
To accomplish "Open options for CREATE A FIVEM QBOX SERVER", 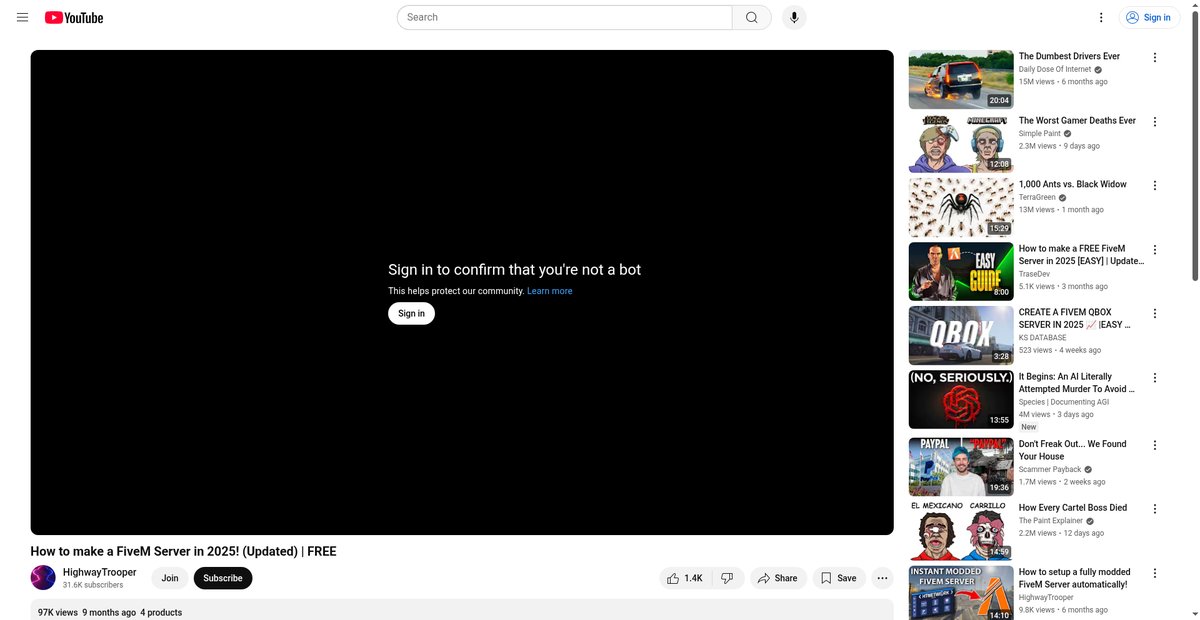I will pyautogui.click(x=1155, y=314).
